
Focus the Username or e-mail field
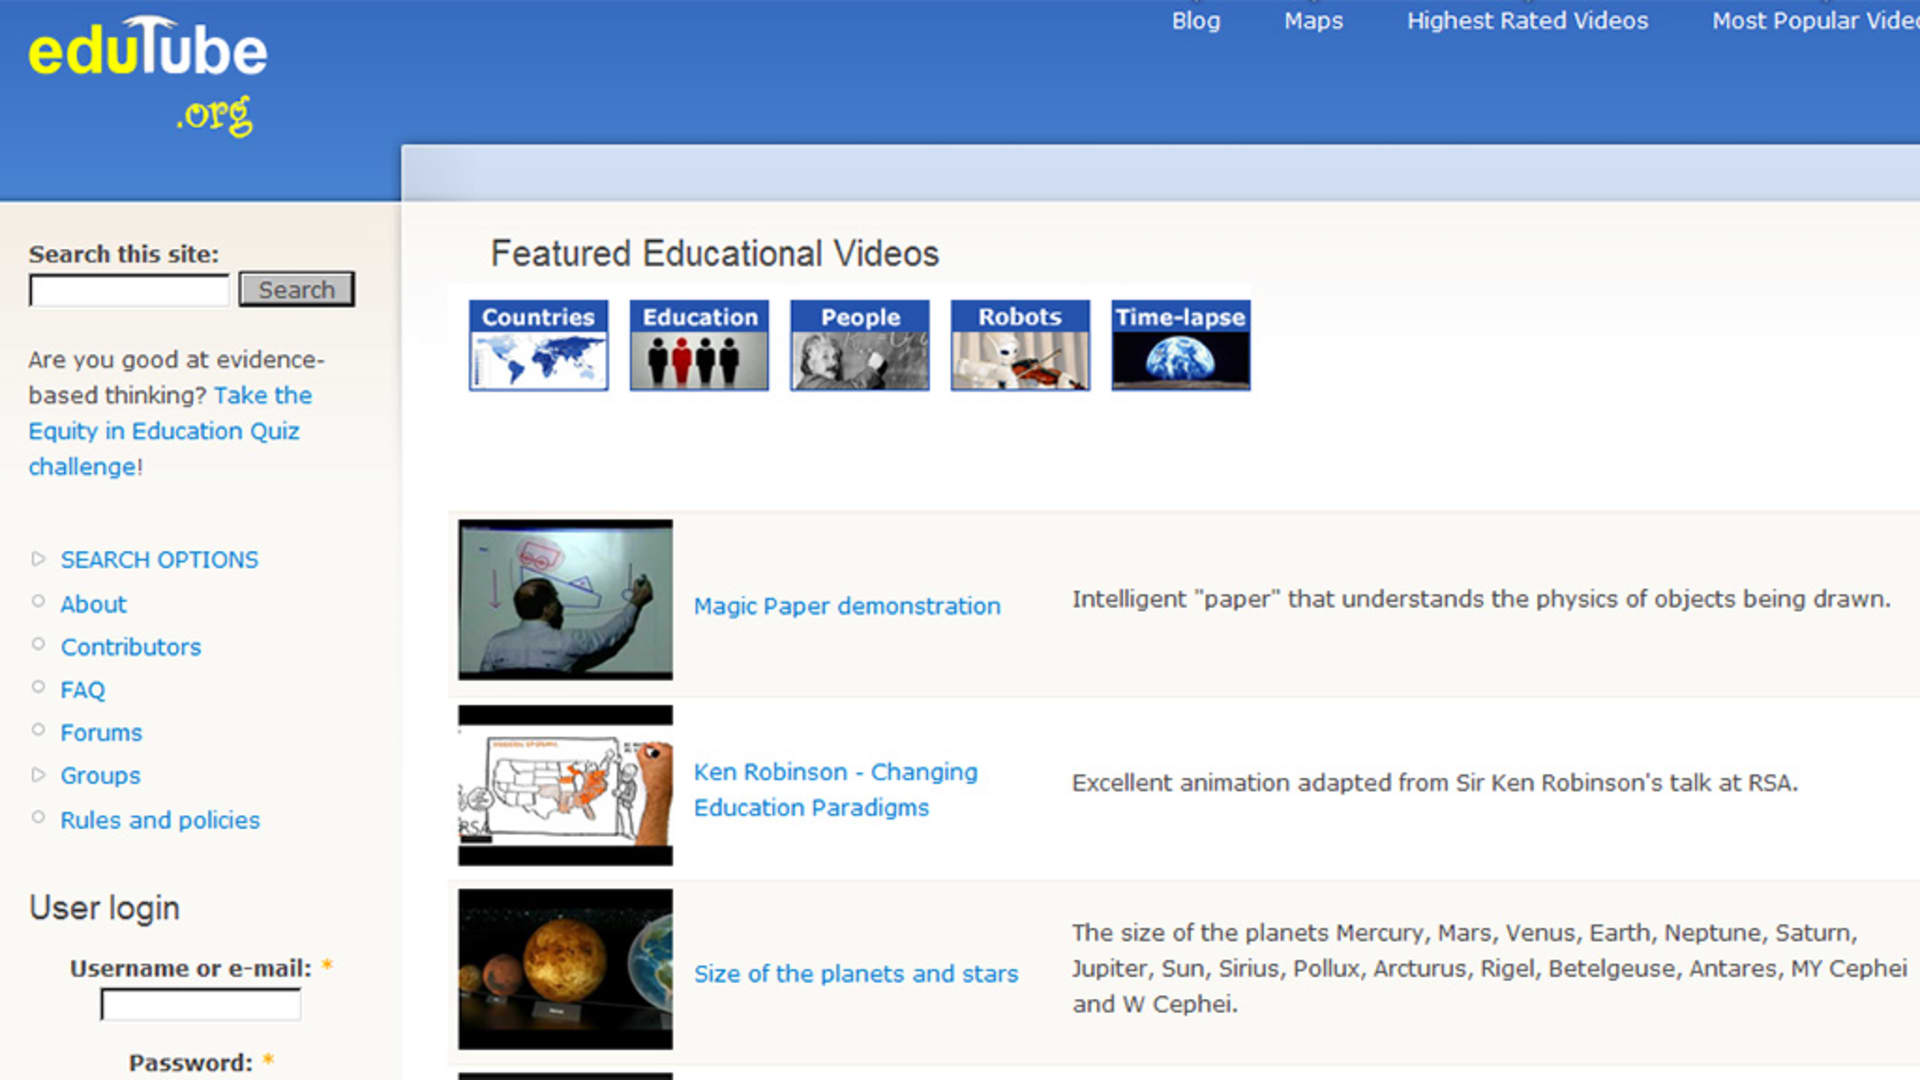(200, 1004)
